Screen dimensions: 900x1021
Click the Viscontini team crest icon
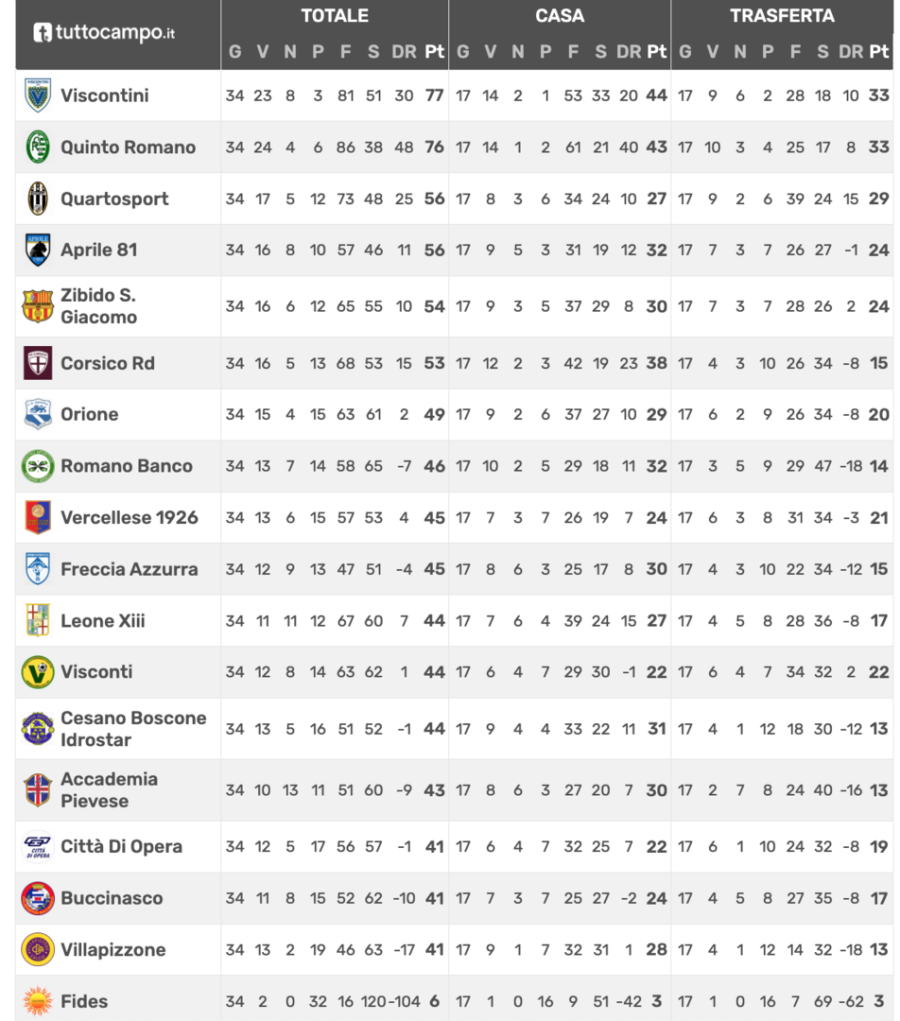[x=38, y=95]
